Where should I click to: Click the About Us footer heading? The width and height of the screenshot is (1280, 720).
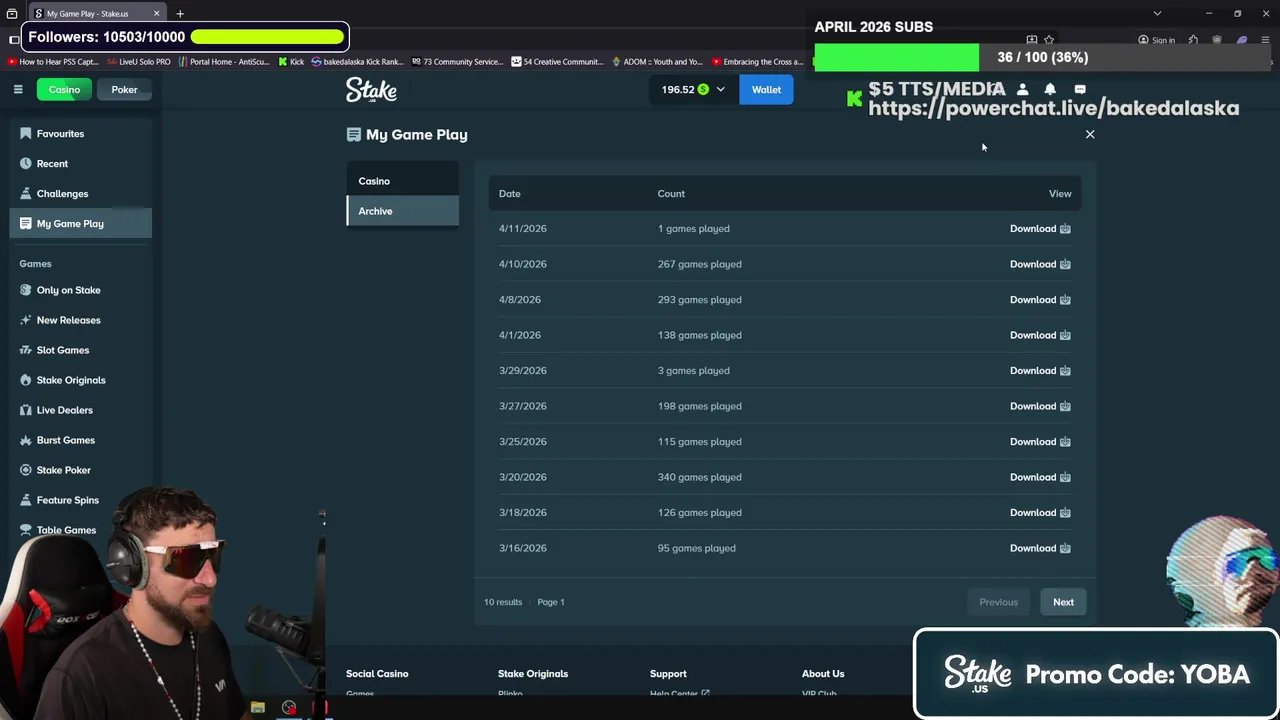coord(823,674)
